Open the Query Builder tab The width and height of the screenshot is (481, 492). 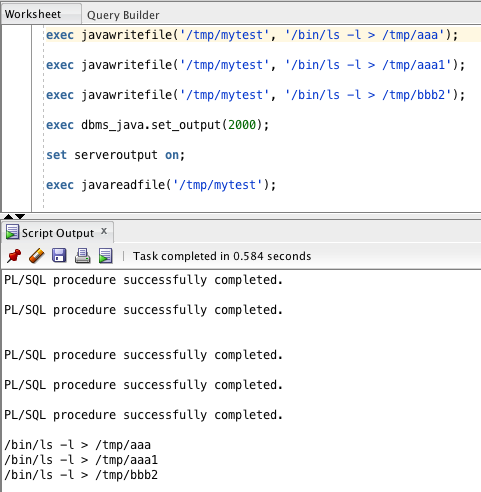pos(123,15)
